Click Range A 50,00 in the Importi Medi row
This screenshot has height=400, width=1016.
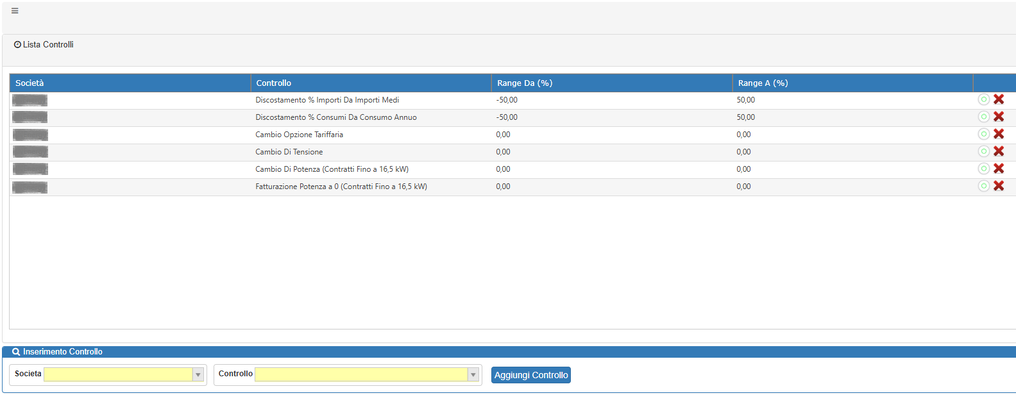tap(746, 100)
